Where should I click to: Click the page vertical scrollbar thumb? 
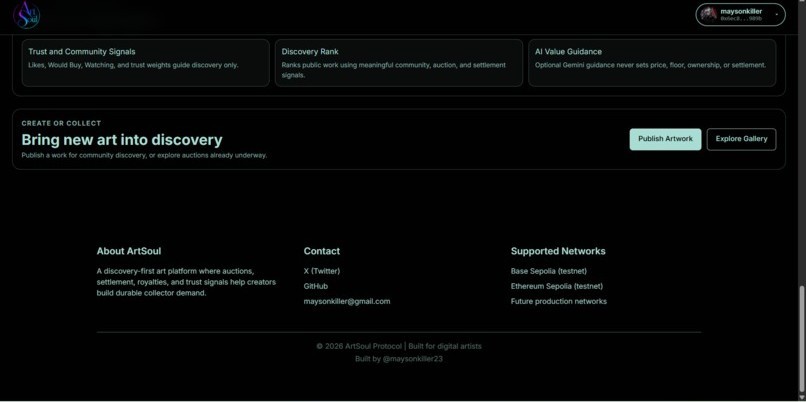801,338
